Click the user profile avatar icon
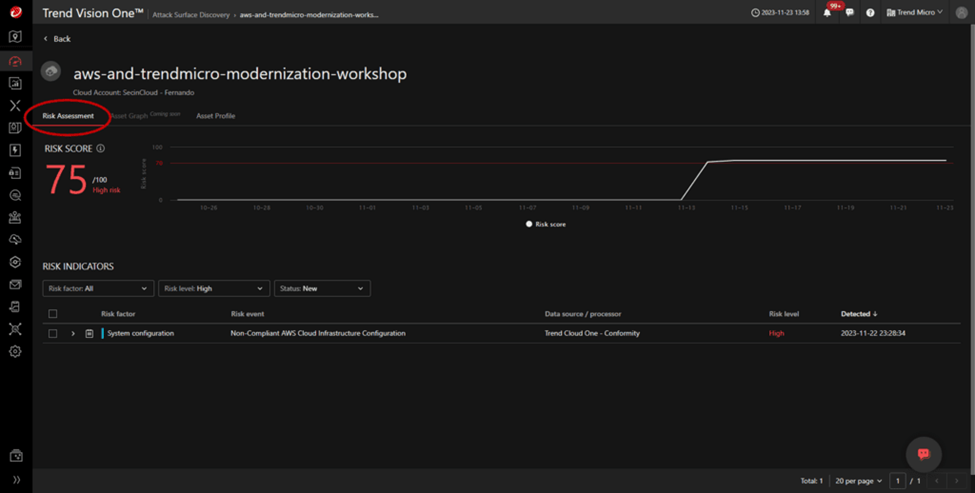 (x=961, y=12)
